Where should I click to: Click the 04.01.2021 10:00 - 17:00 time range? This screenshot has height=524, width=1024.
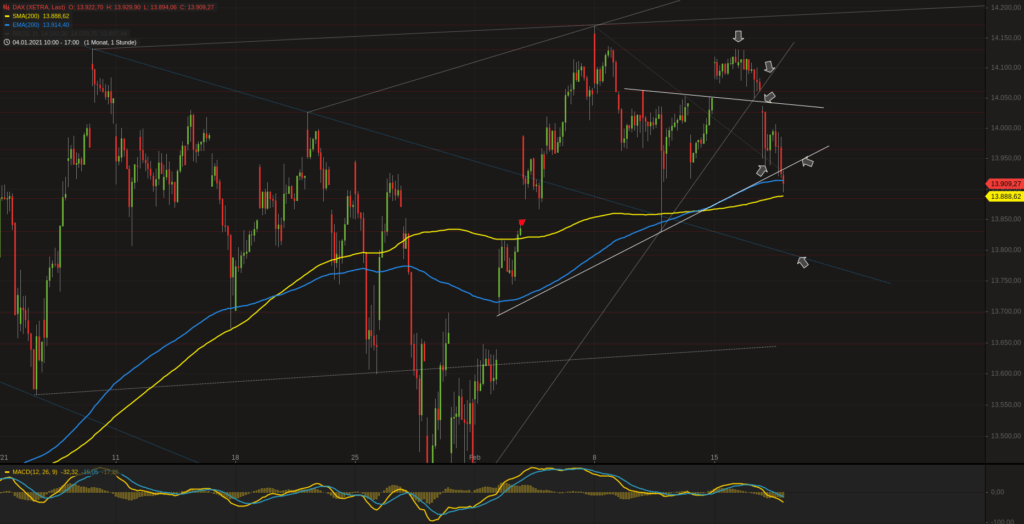pos(46,42)
